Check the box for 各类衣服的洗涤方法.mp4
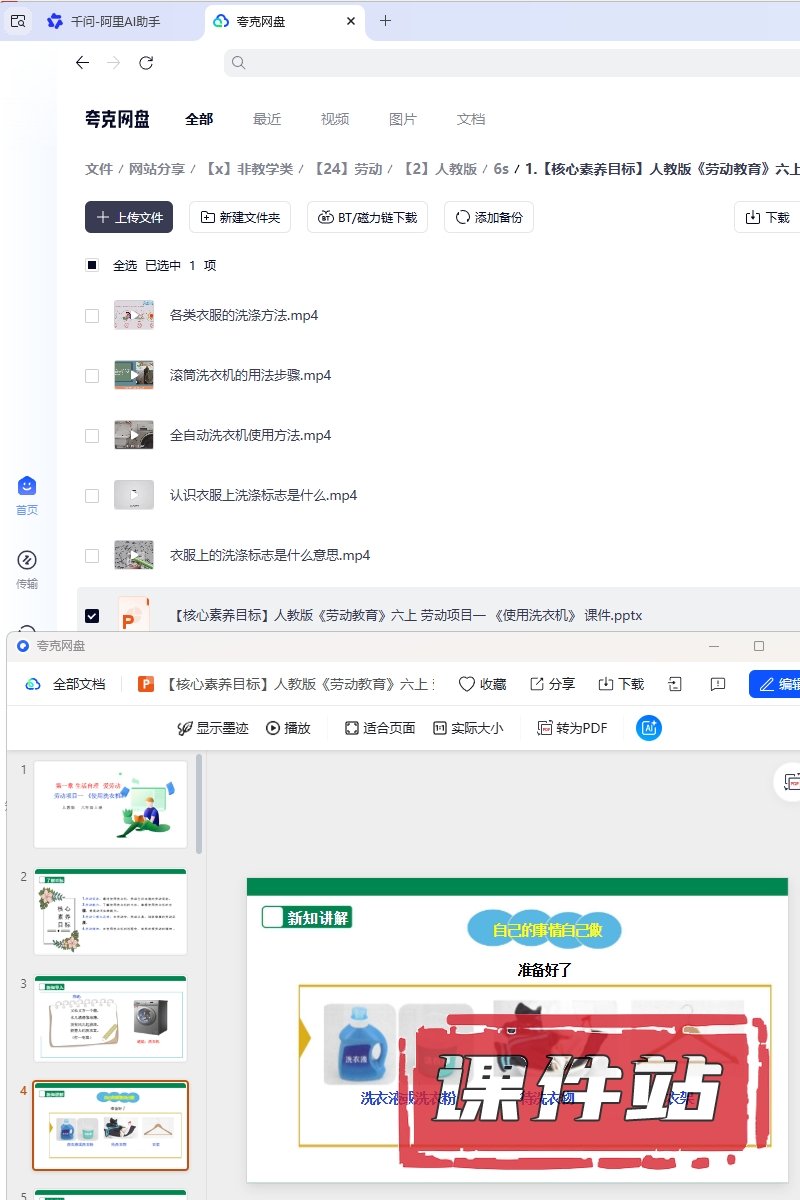This screenshot has width=800, height=1200. pos(92,316)
